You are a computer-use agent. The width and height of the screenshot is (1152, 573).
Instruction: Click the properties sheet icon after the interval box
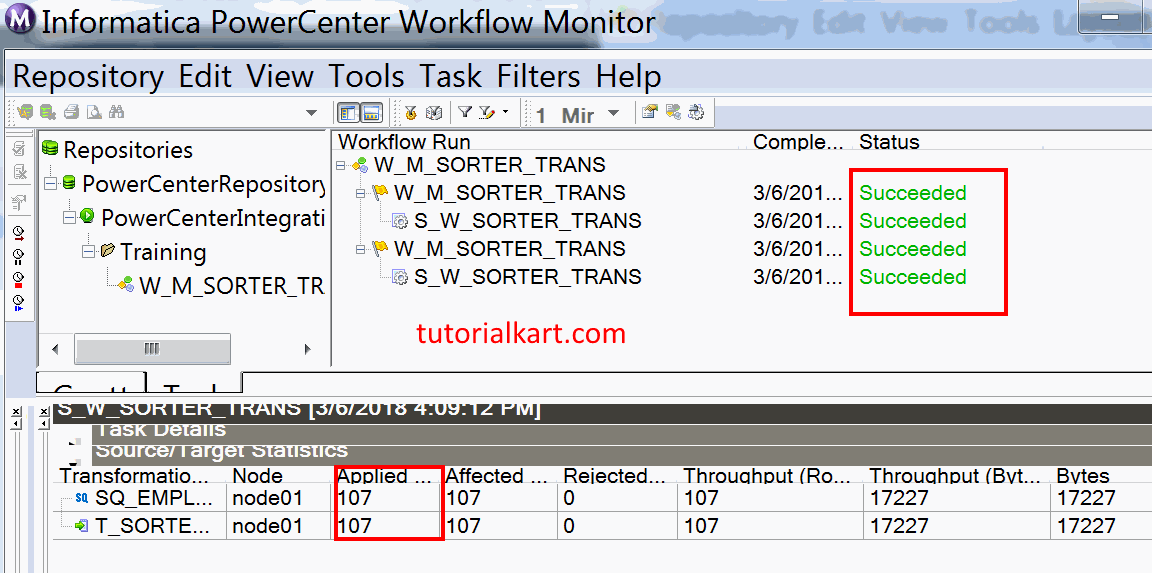point(649,112)
